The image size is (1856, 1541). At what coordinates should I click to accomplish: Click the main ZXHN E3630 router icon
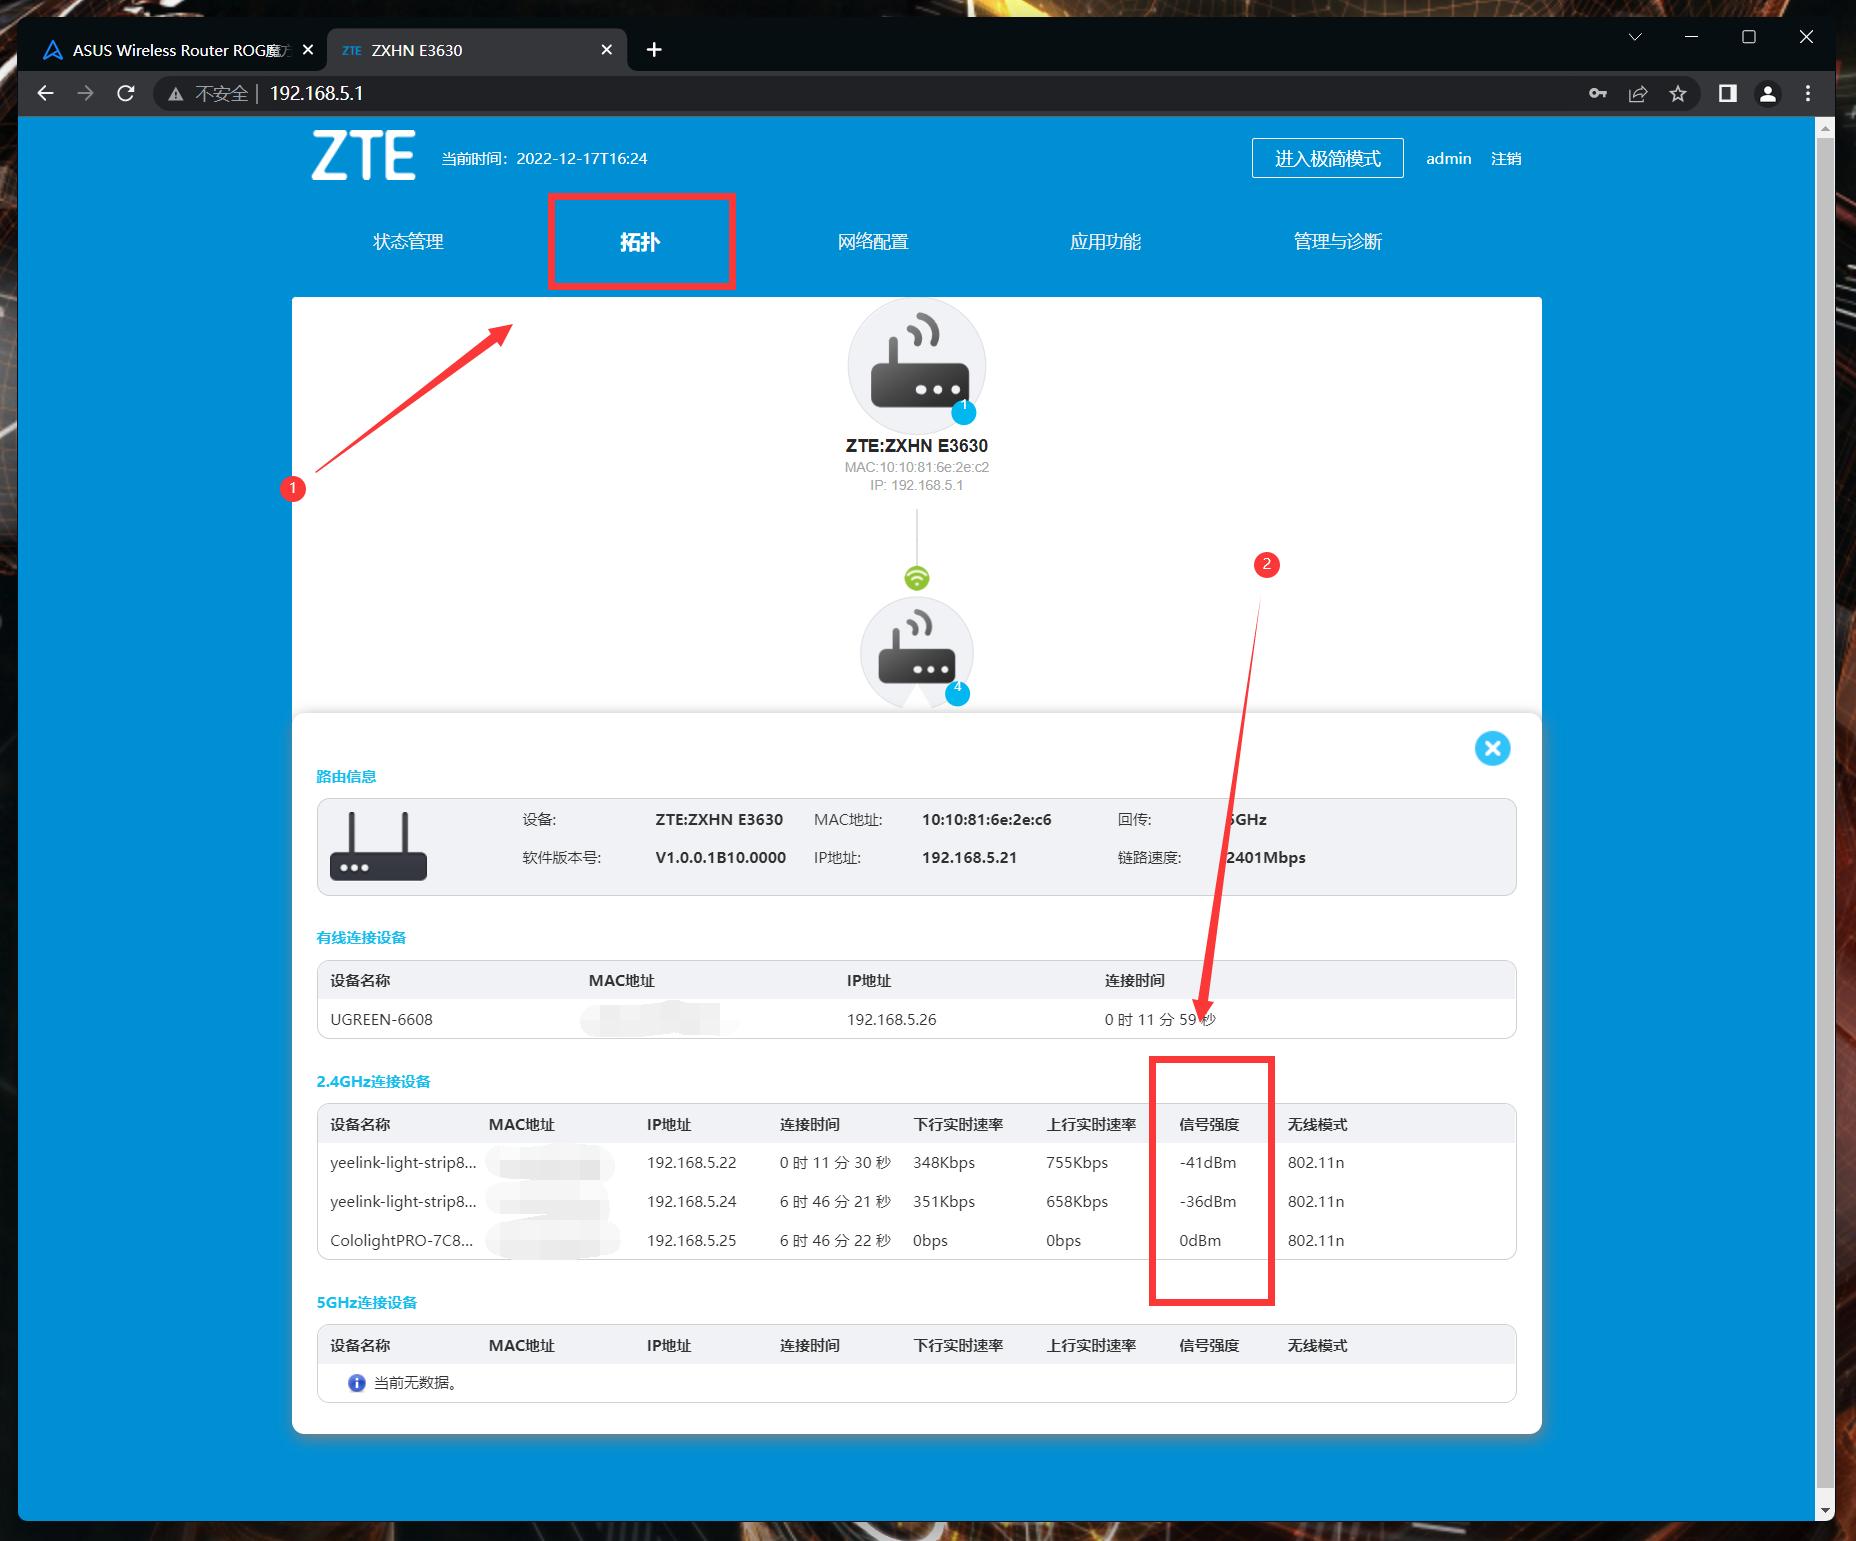tap(917, 365)
